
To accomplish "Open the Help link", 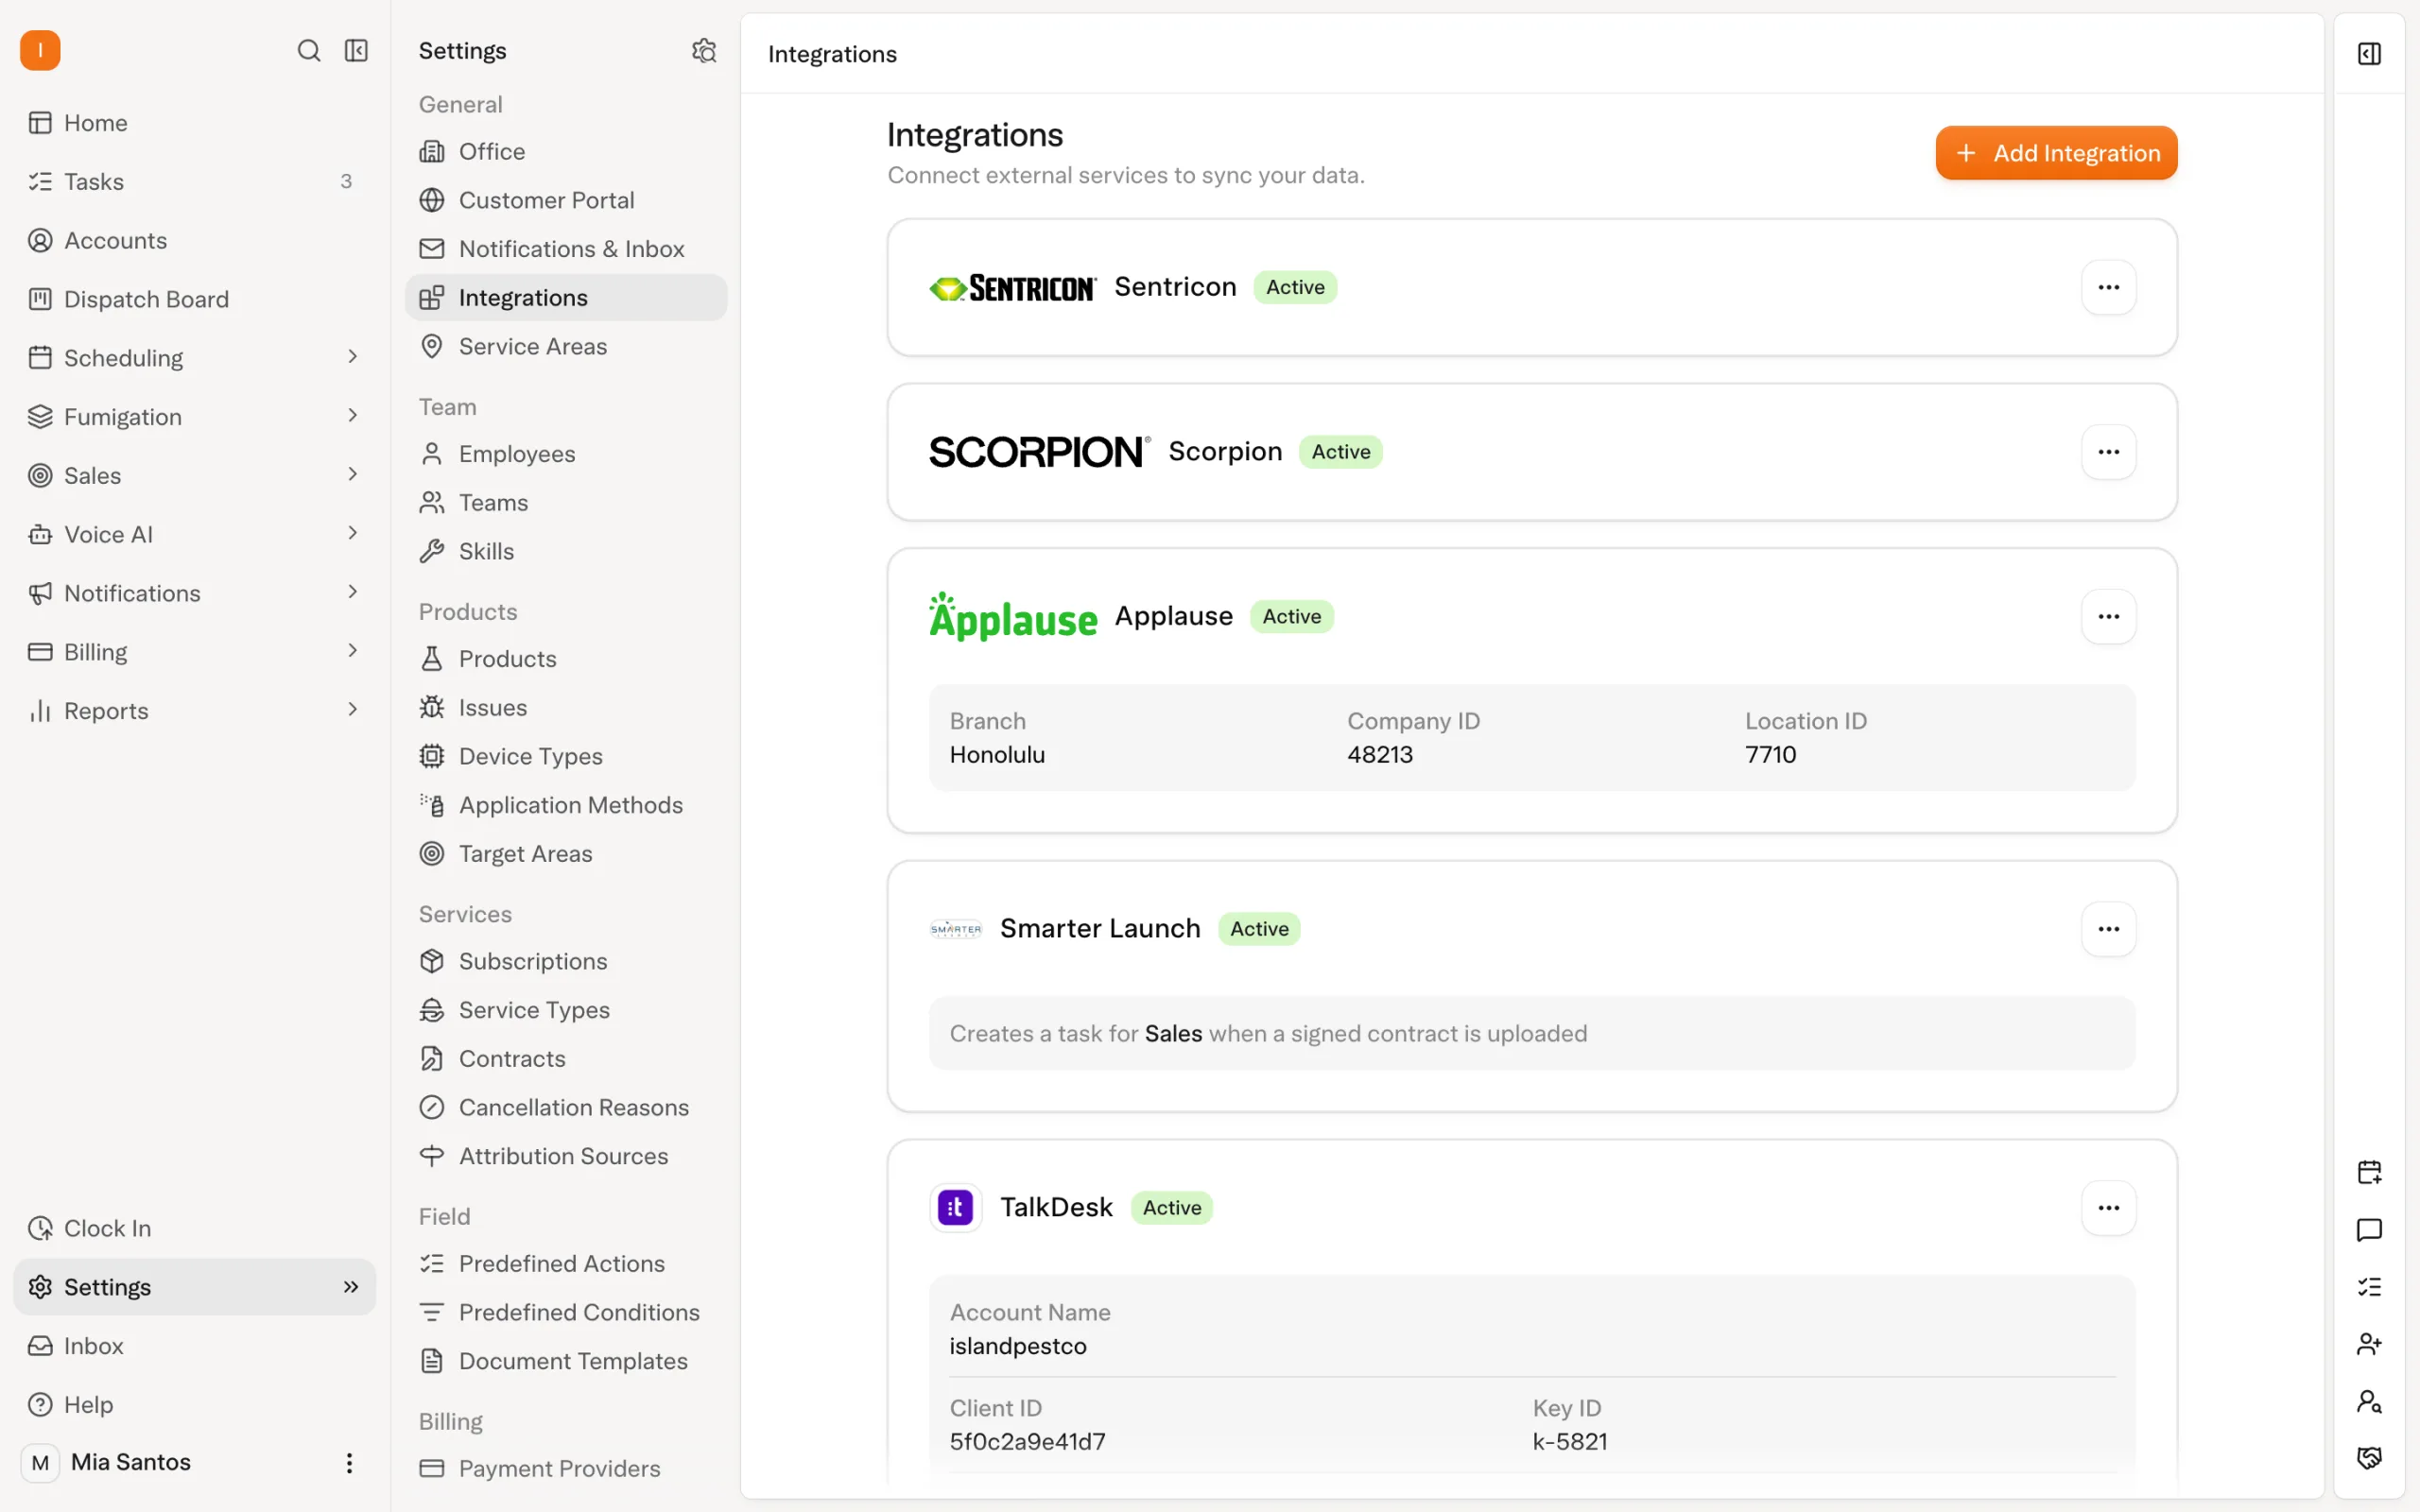I will (x=195, y=1404).
